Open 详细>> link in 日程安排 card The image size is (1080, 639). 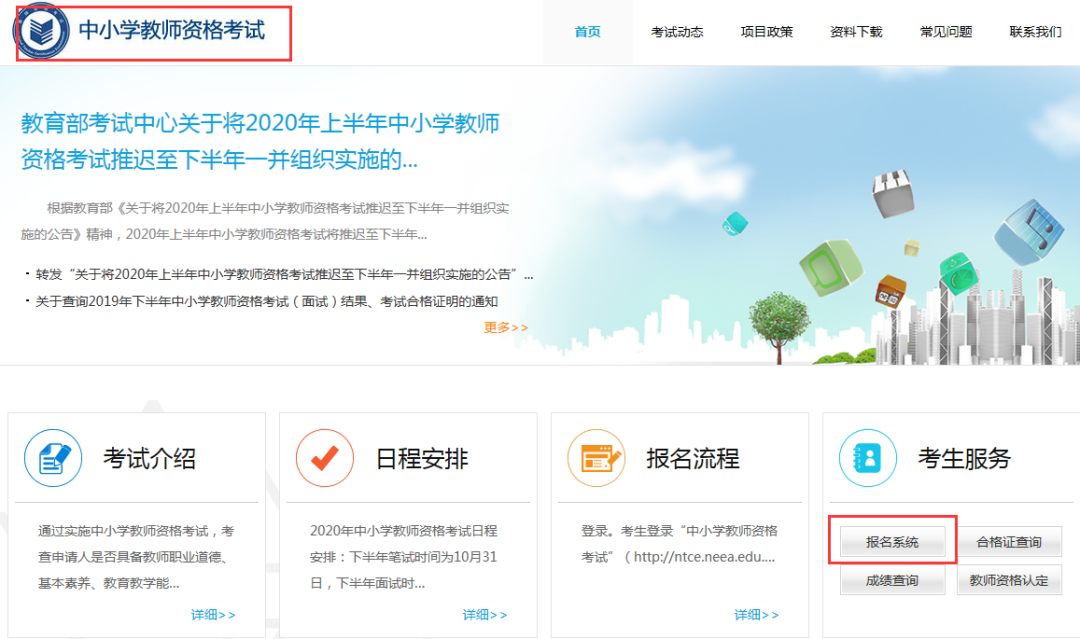click(x=485, y=614)
